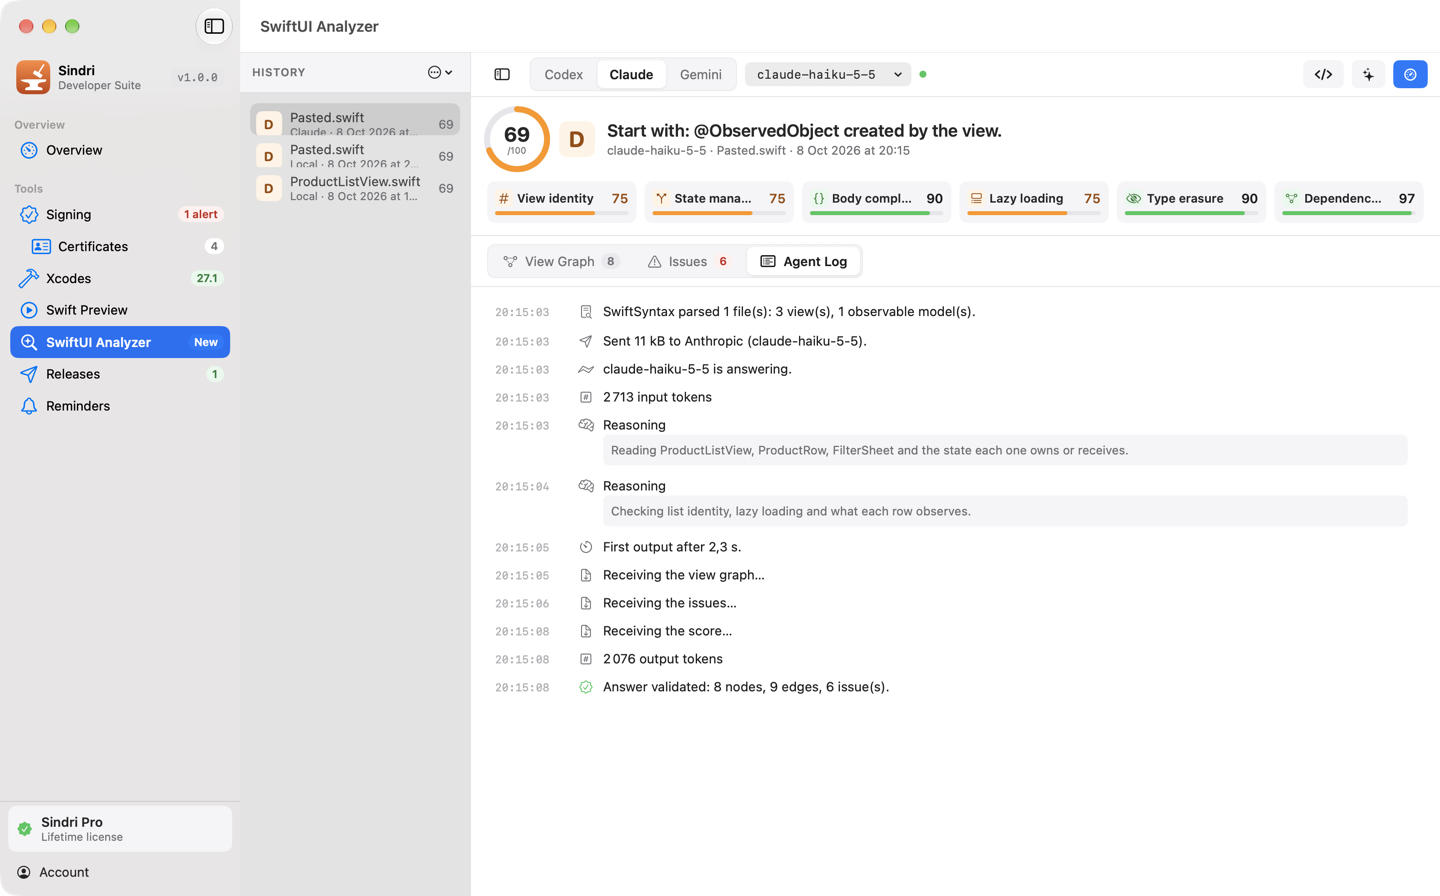Click the Sindri app logo icon
The image size is (1440, 896).
coord(33,77)
